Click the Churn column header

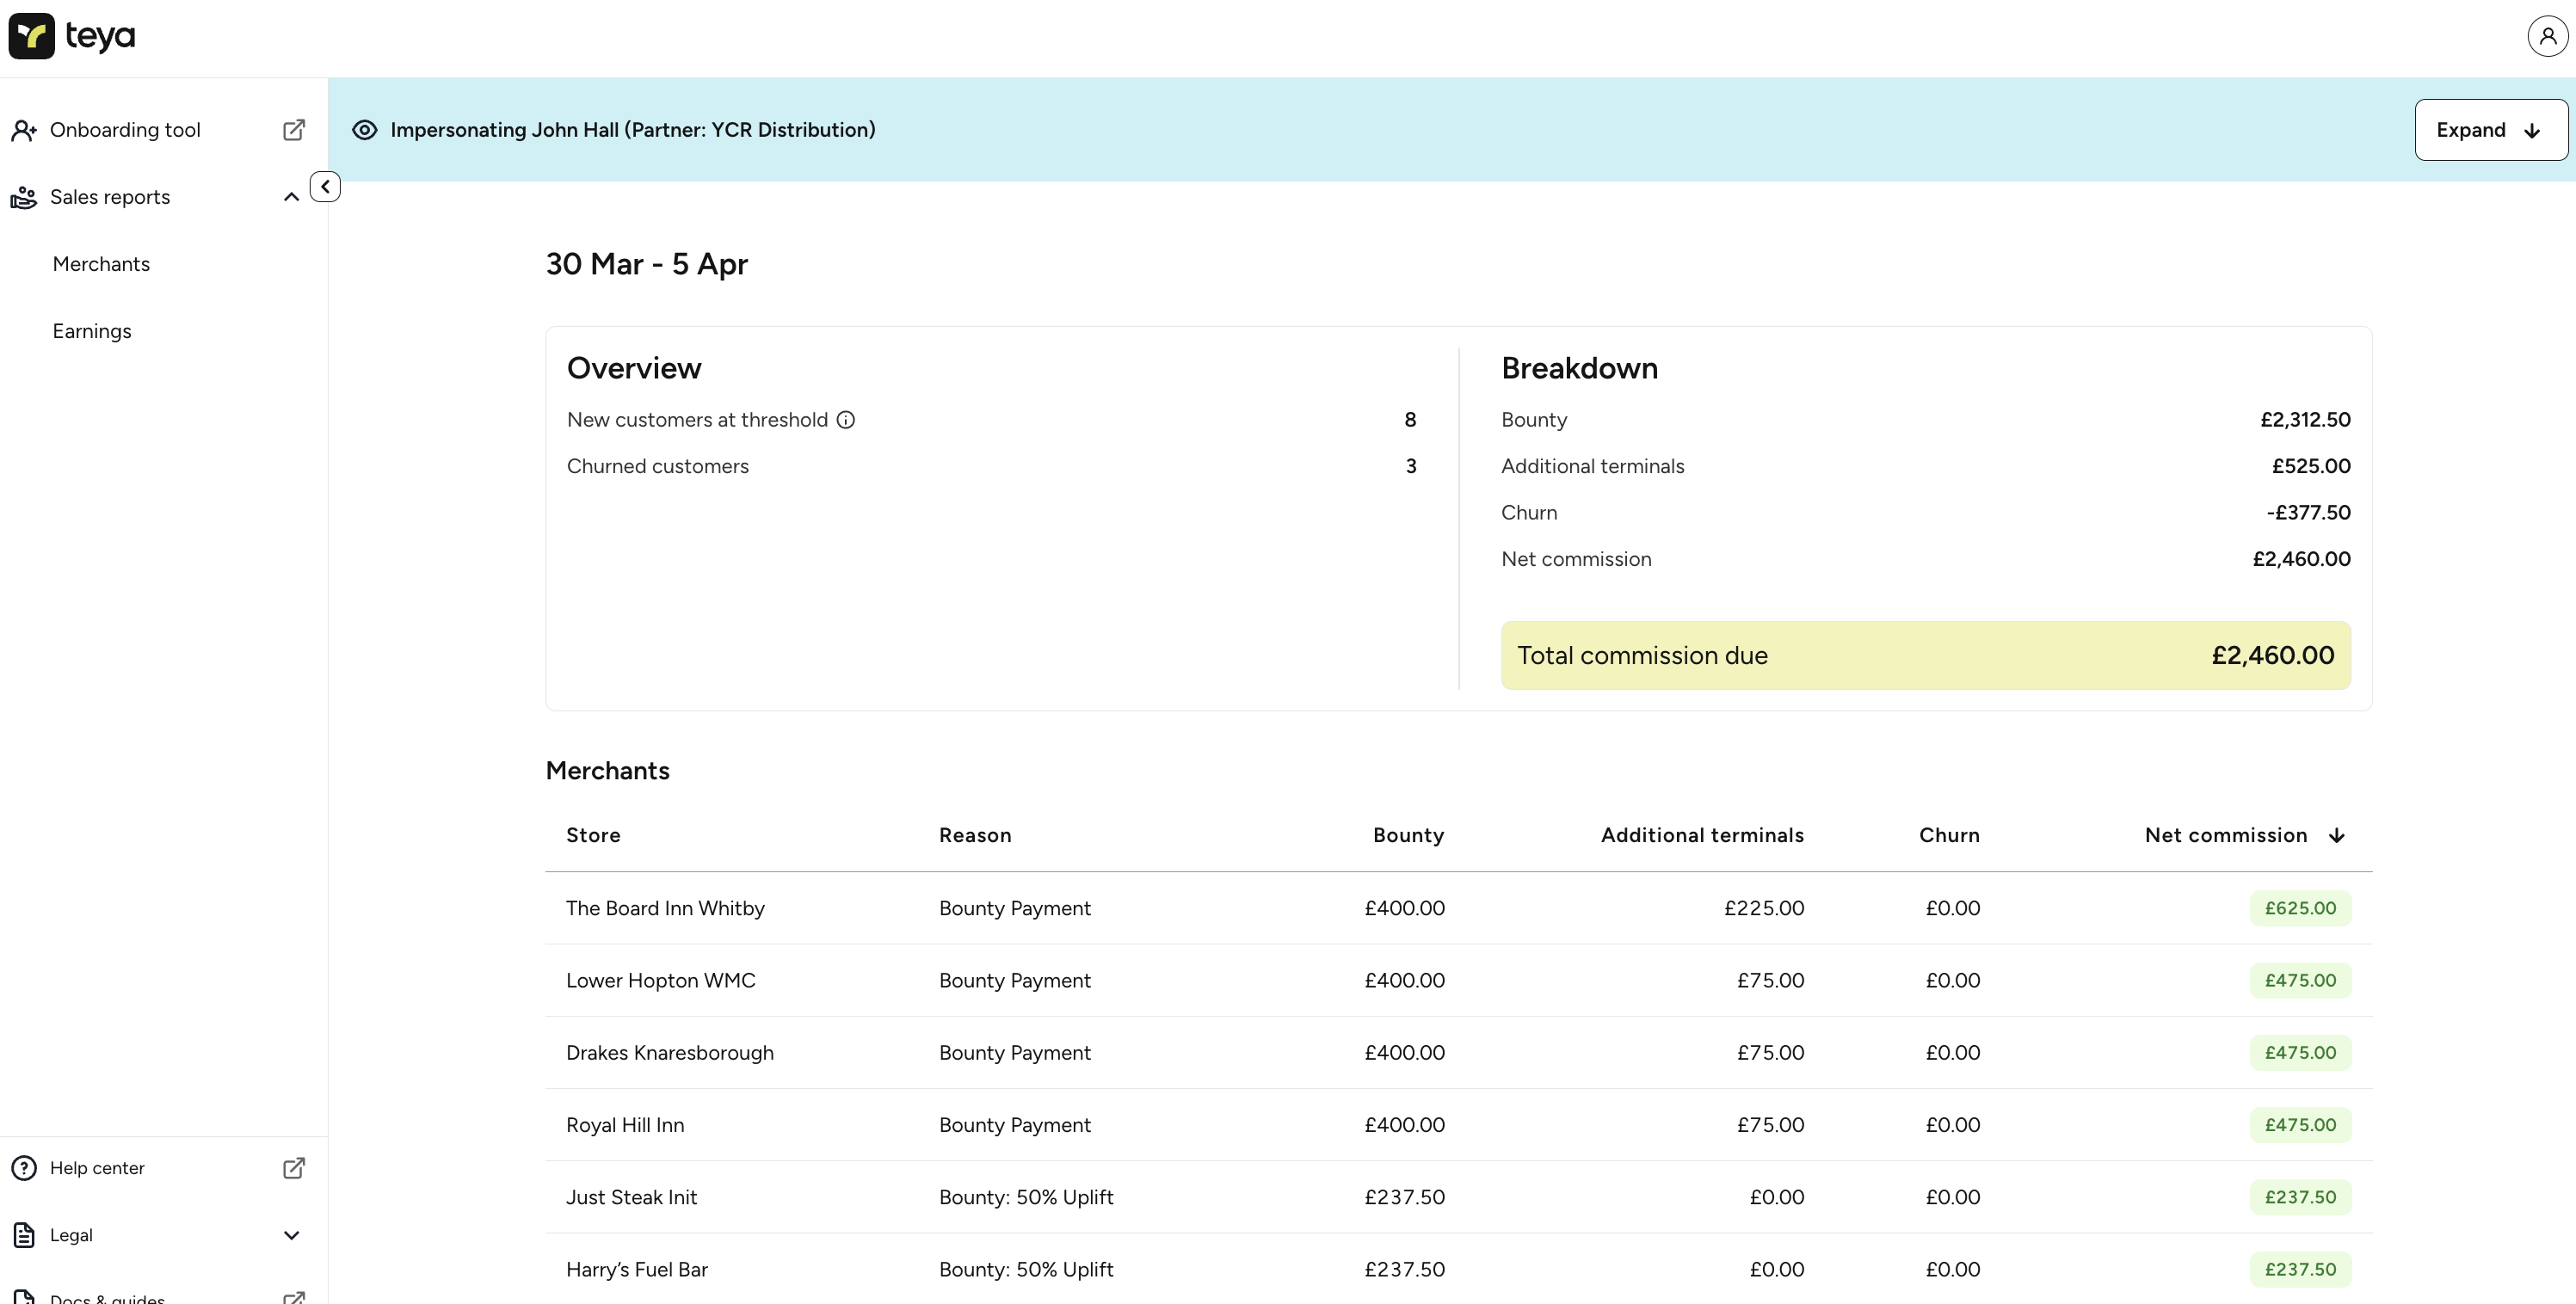[1949, 835]
